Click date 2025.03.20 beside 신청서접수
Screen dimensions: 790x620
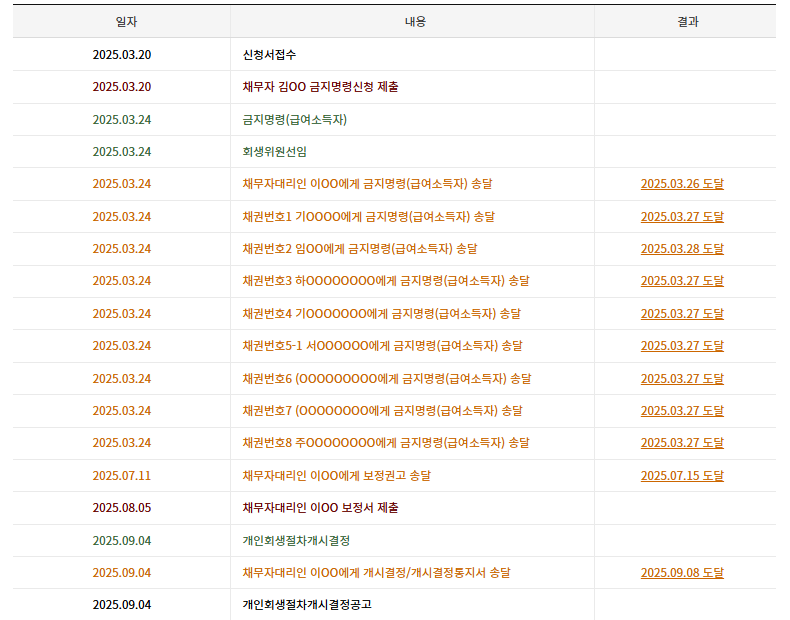point(122,54)
